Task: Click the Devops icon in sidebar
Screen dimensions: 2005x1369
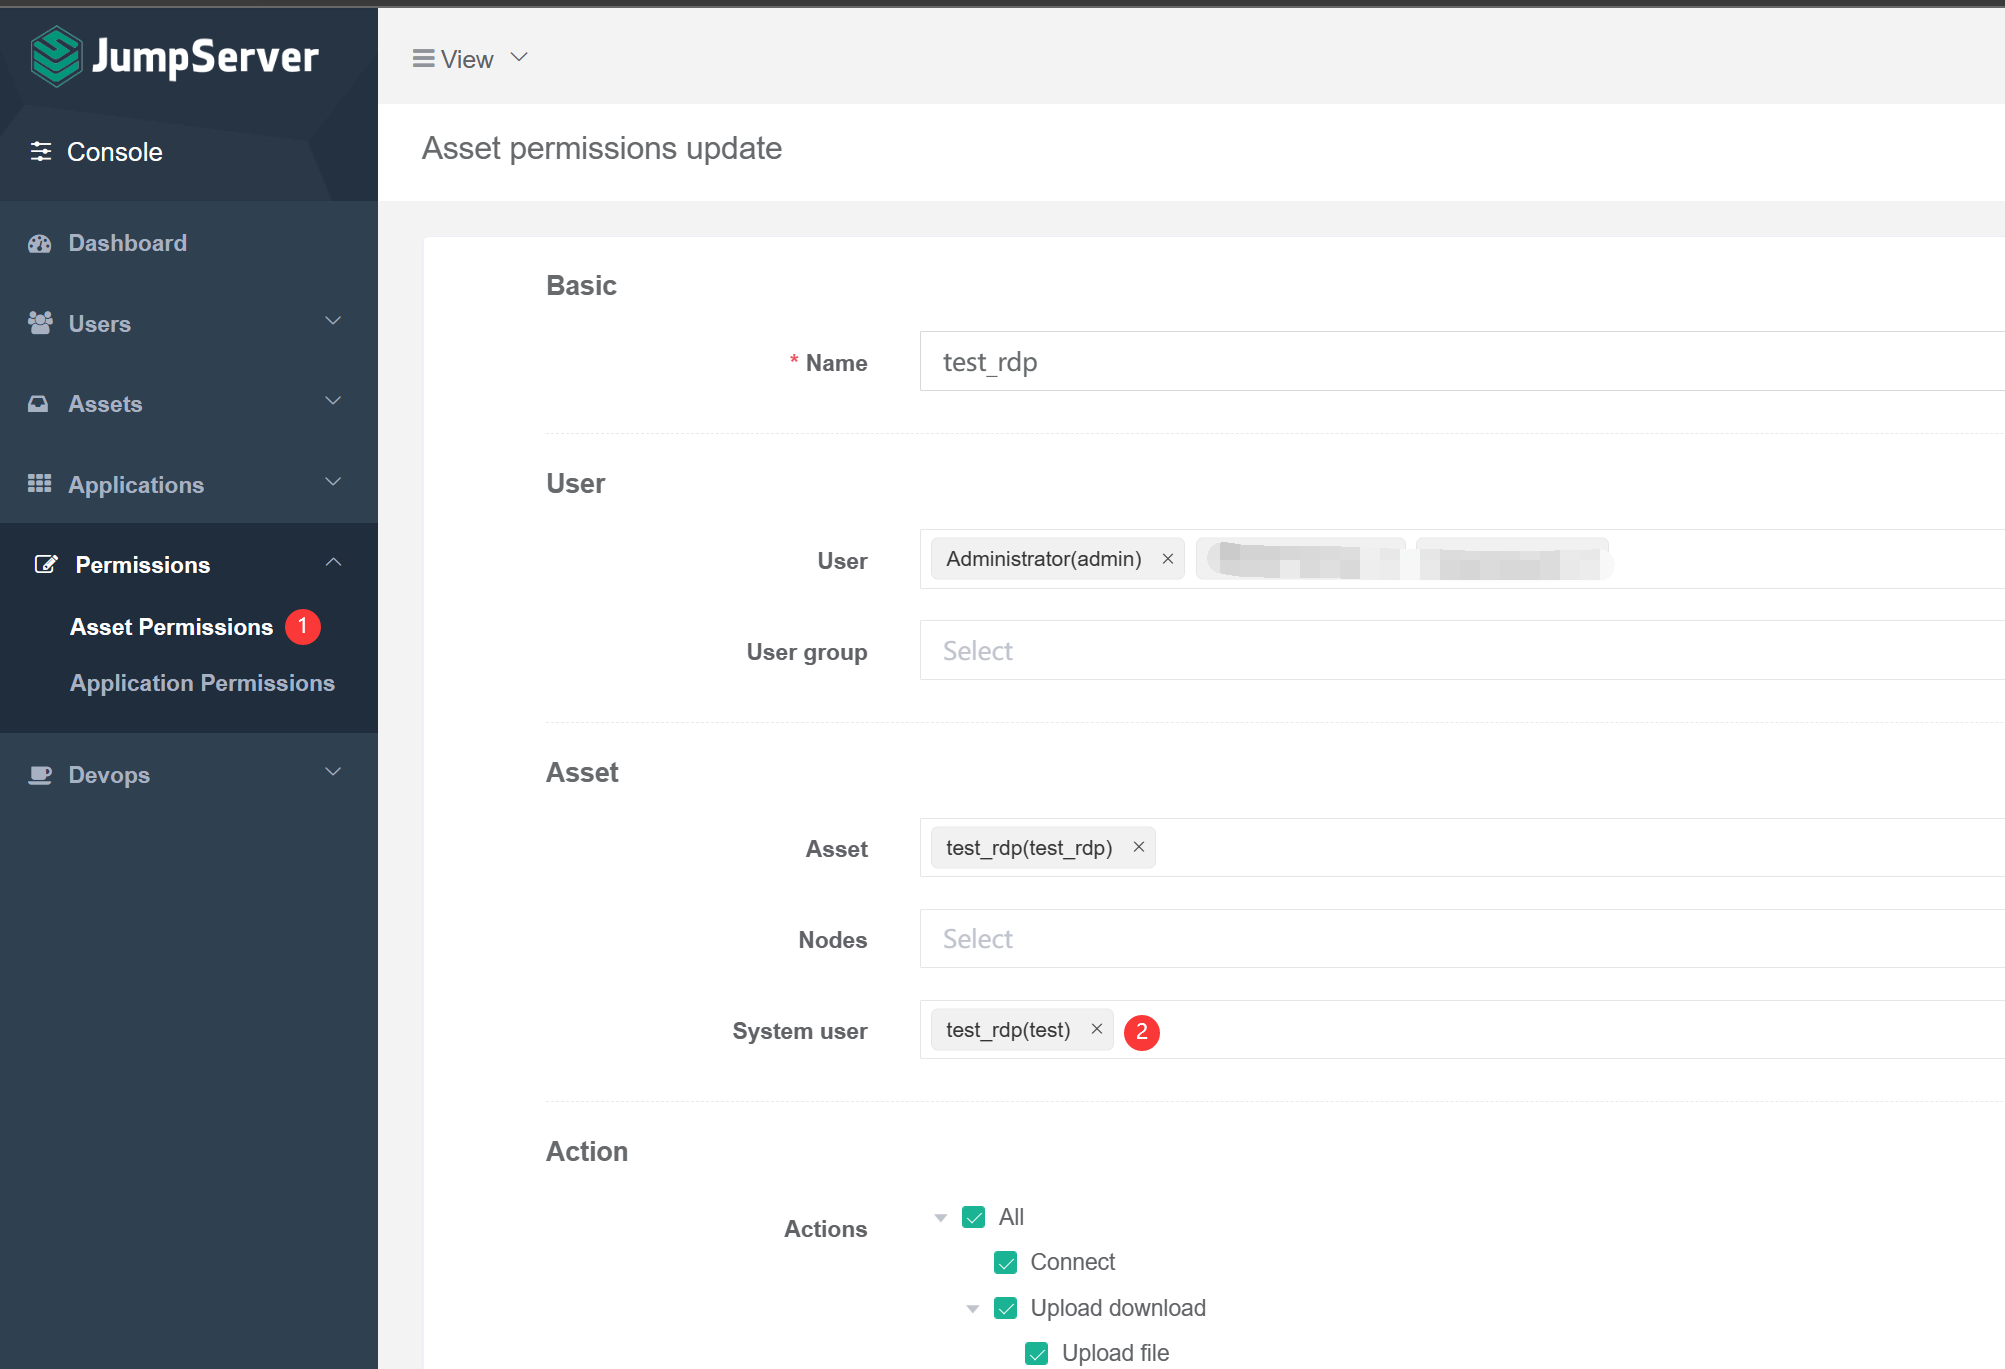Action: (x=41, y=773)
